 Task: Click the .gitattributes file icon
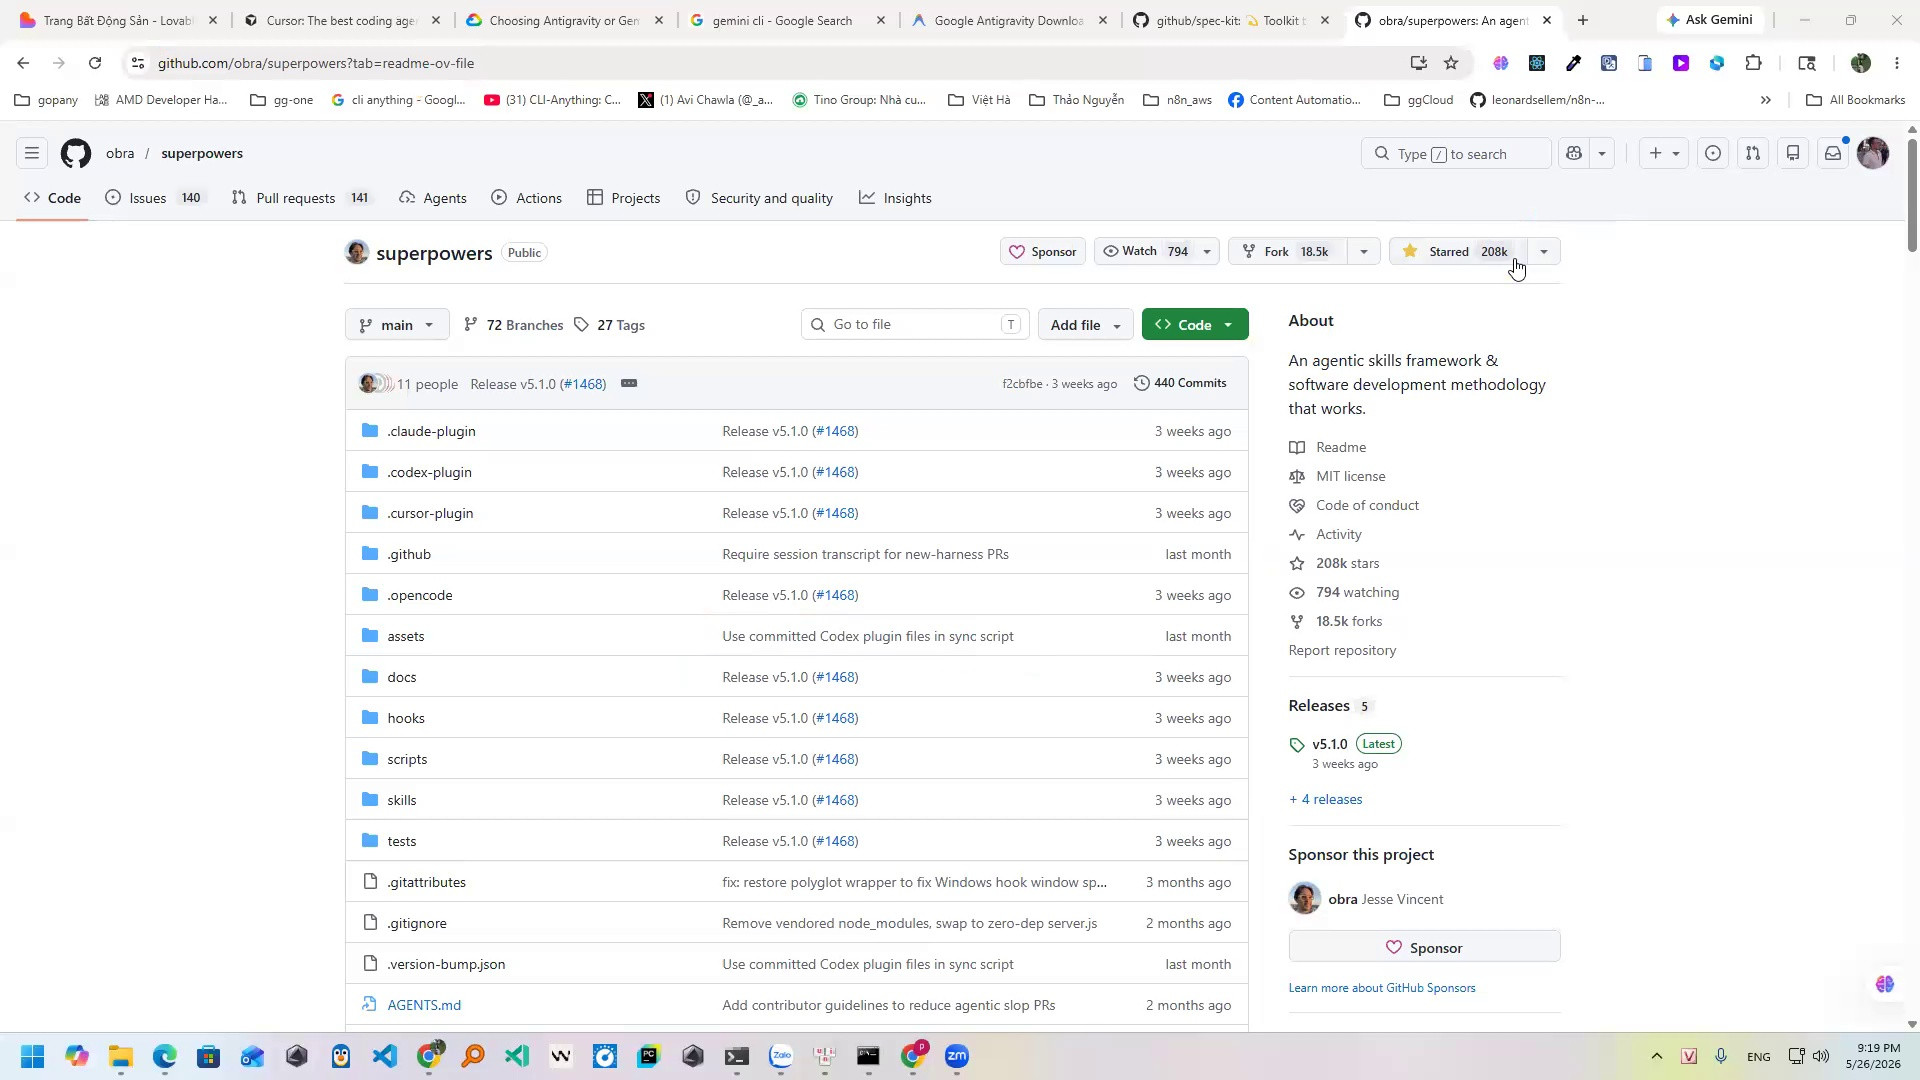pos(370,882)
